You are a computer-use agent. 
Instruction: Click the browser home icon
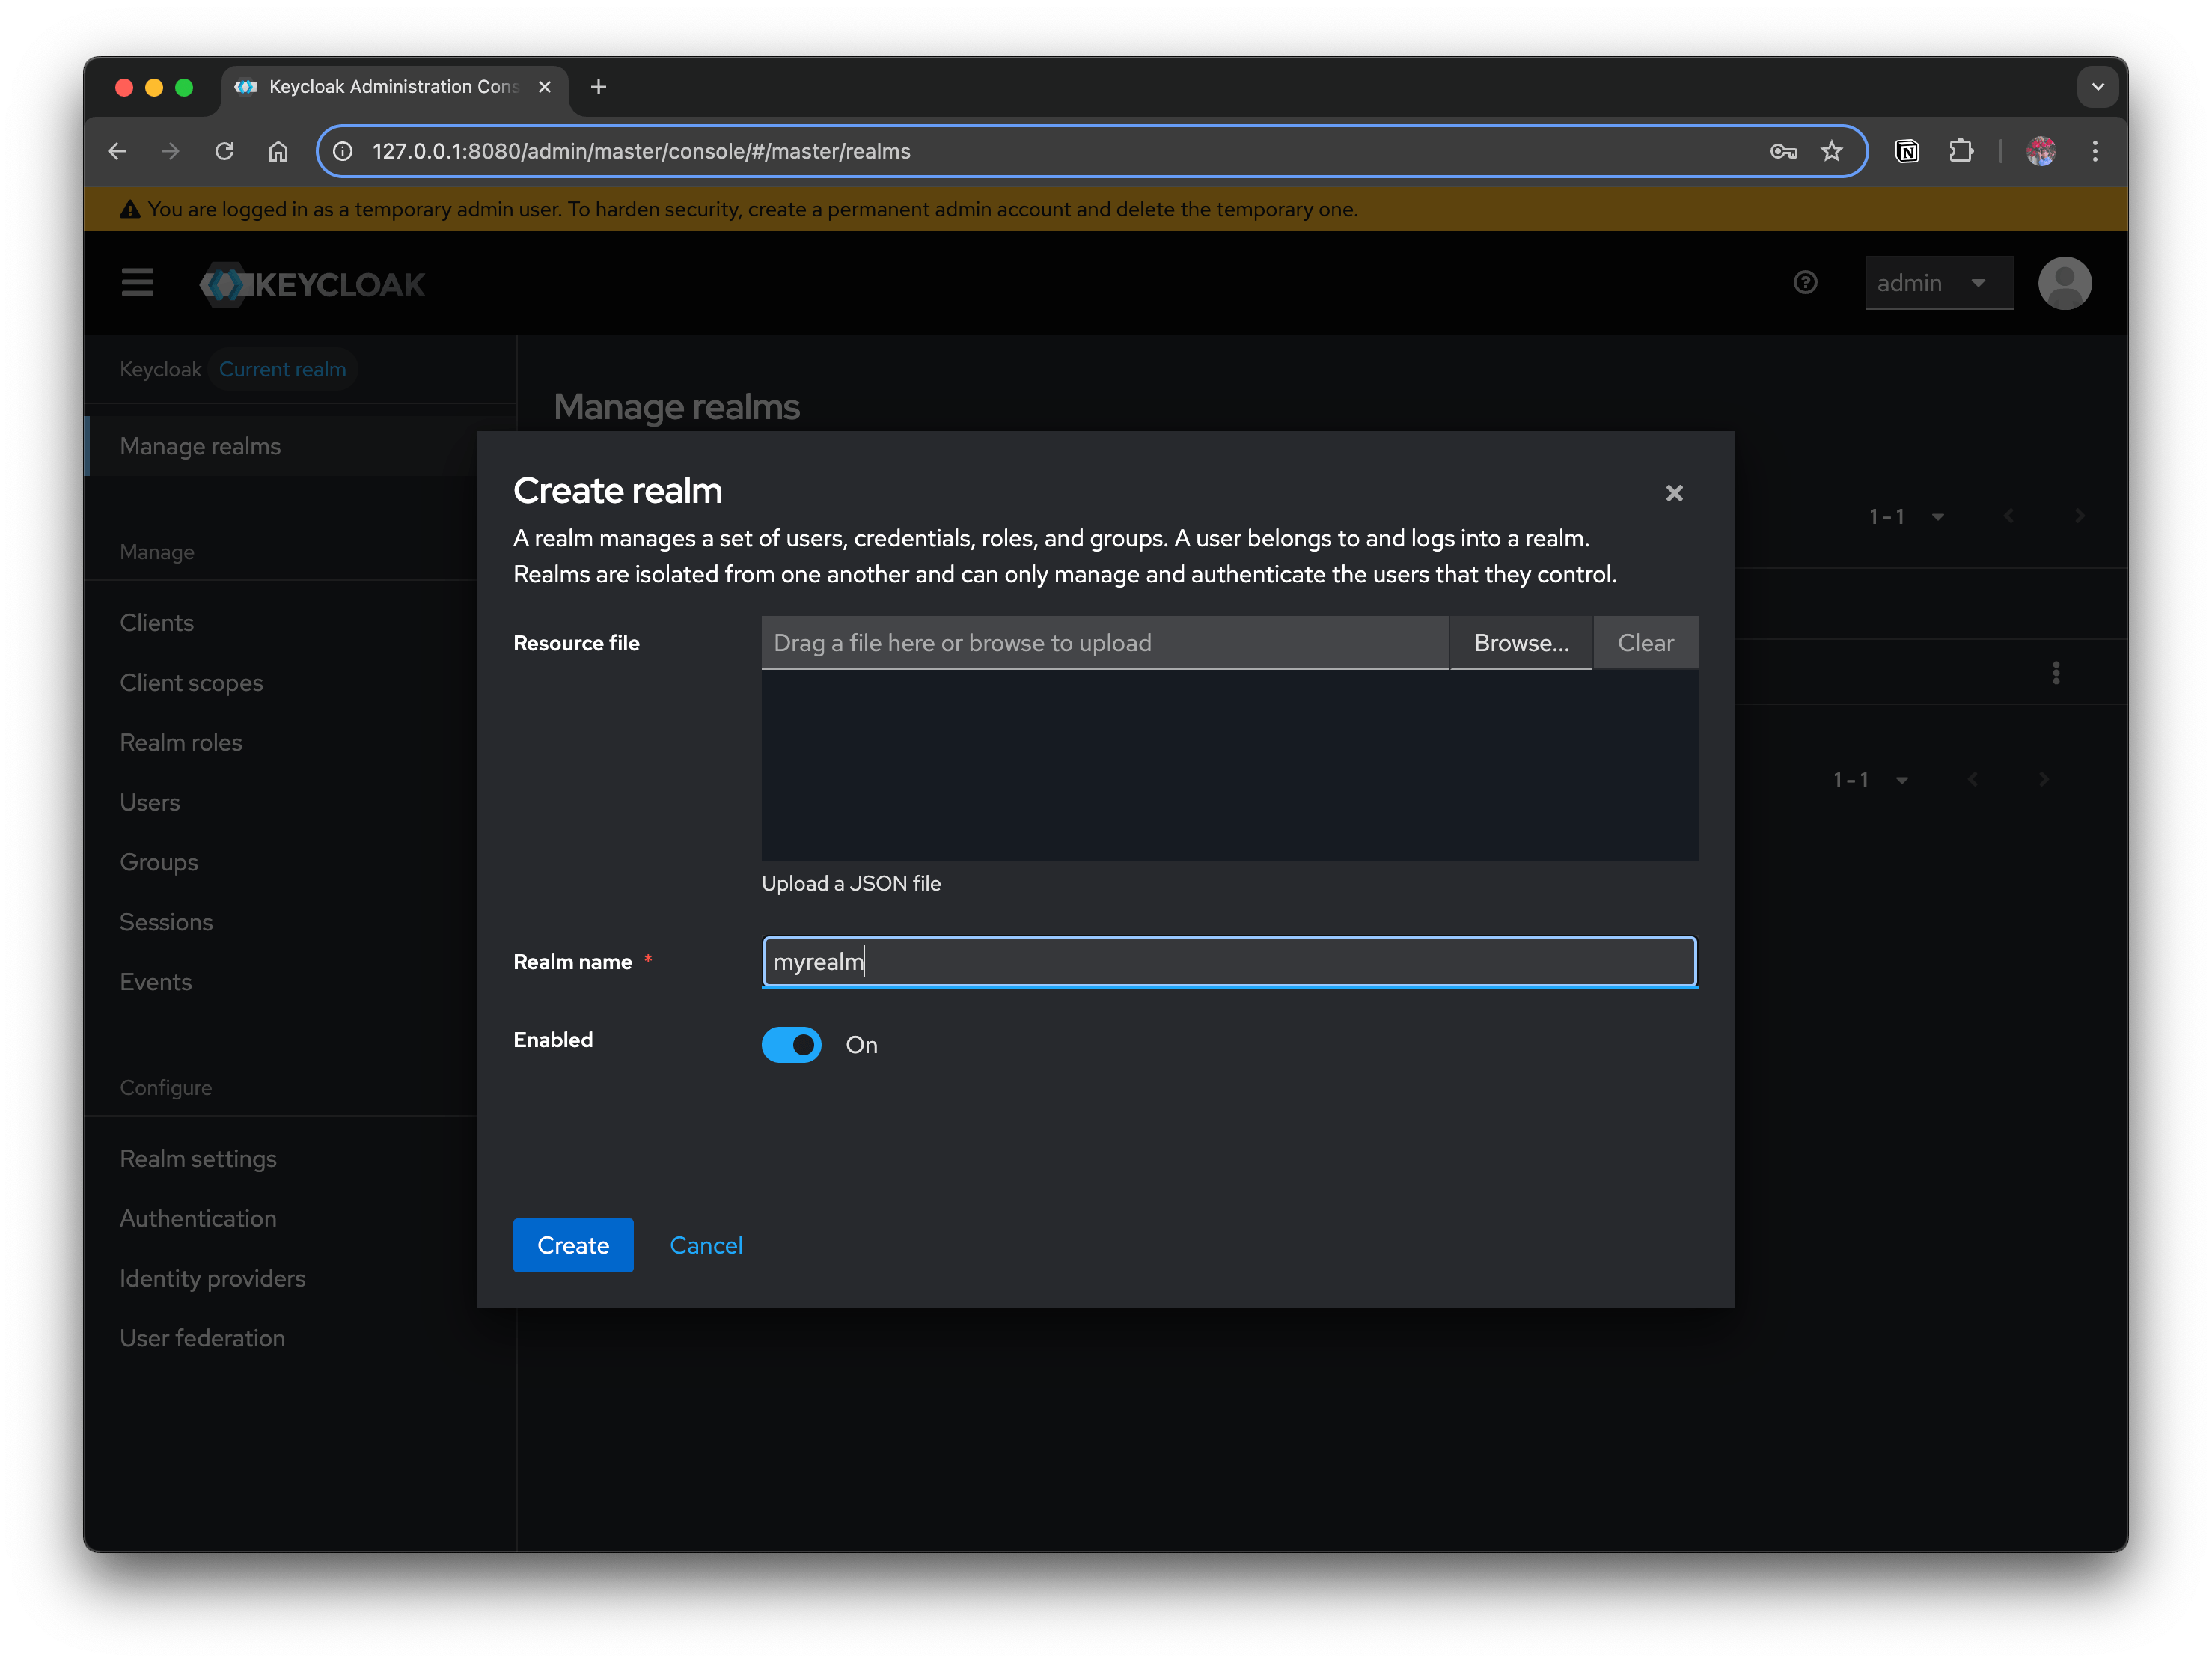tap(278, 151)
